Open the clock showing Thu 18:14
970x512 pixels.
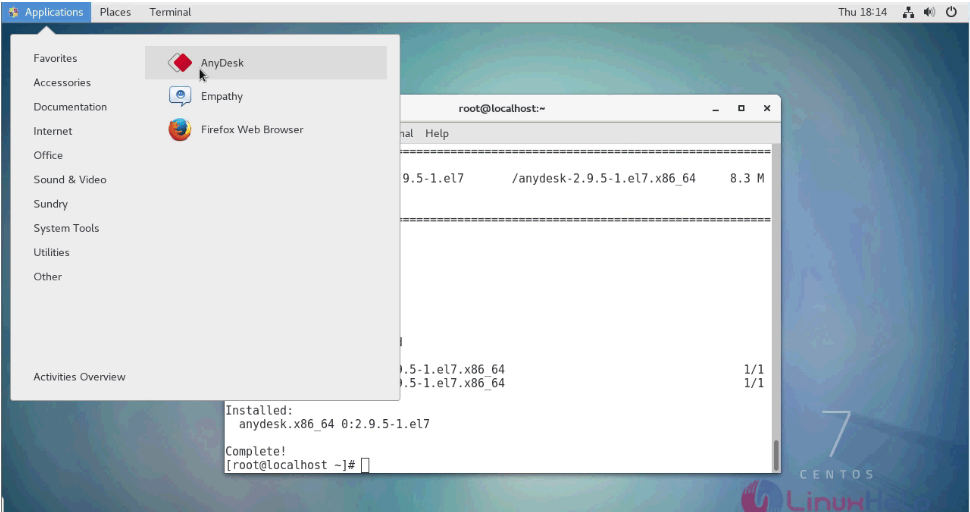(862, 12)
